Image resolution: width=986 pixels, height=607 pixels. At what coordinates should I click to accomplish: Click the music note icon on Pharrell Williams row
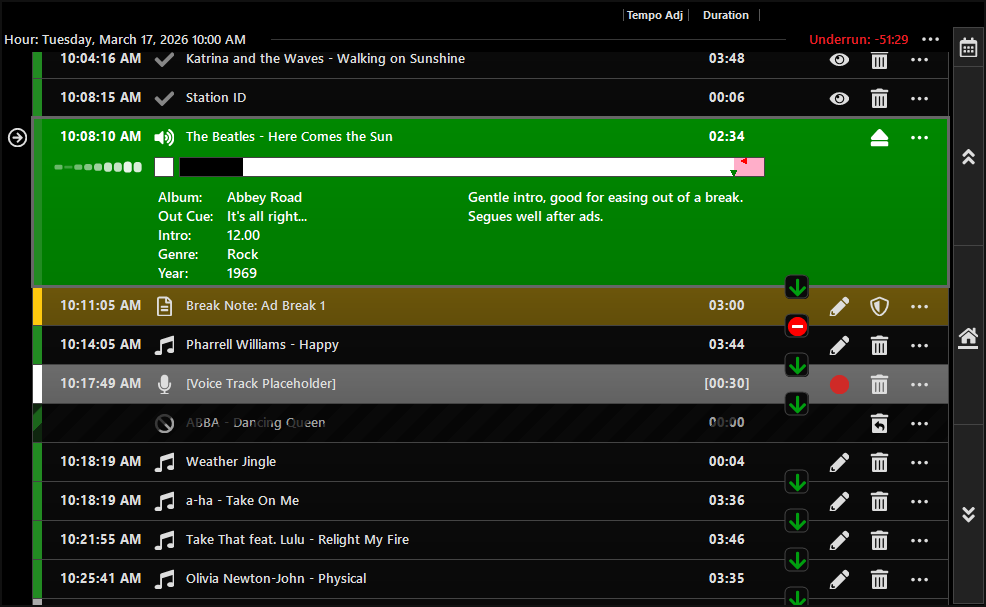pos(164,345)
